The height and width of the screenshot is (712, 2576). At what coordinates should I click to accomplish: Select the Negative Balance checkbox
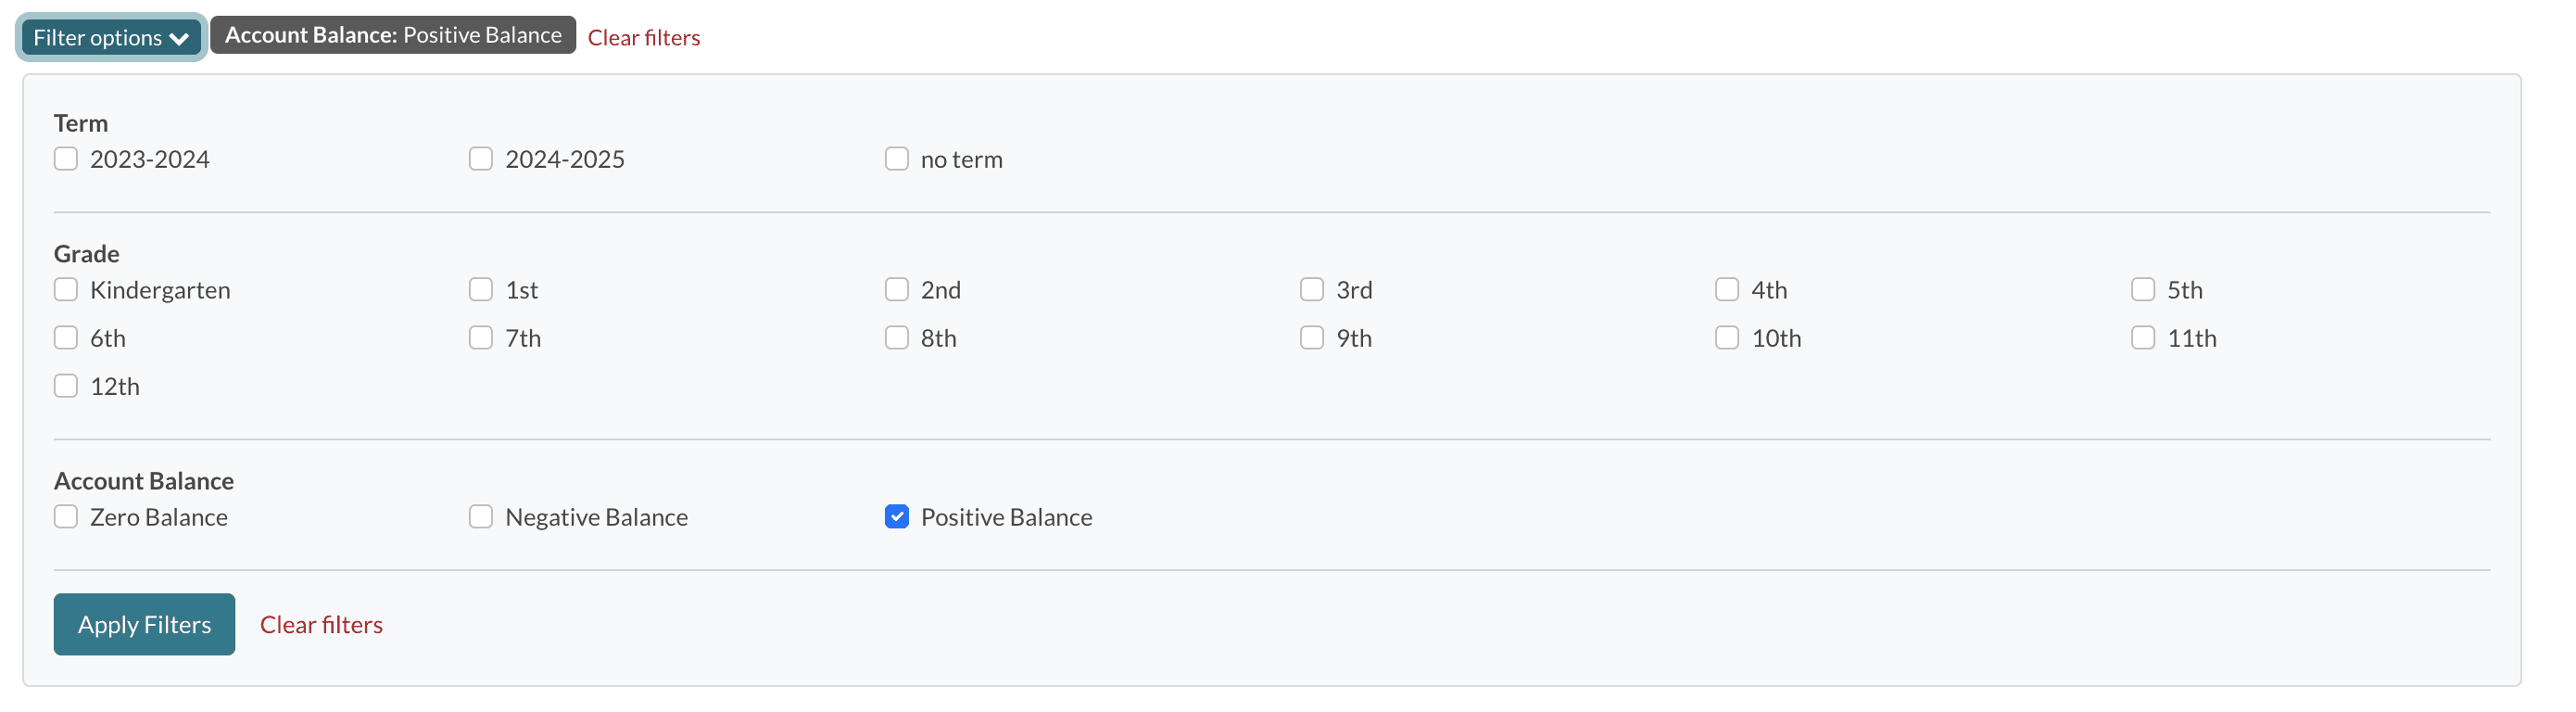481,517
